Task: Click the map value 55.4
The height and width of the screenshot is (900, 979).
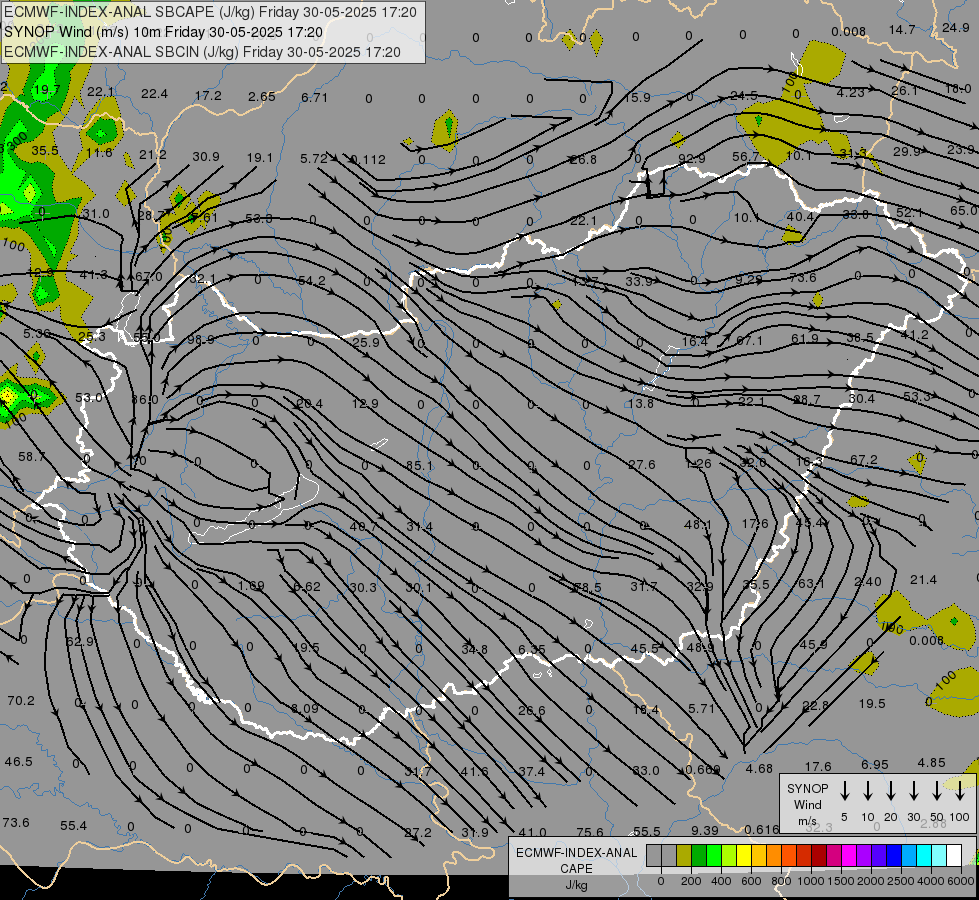Action: point(73,825)
